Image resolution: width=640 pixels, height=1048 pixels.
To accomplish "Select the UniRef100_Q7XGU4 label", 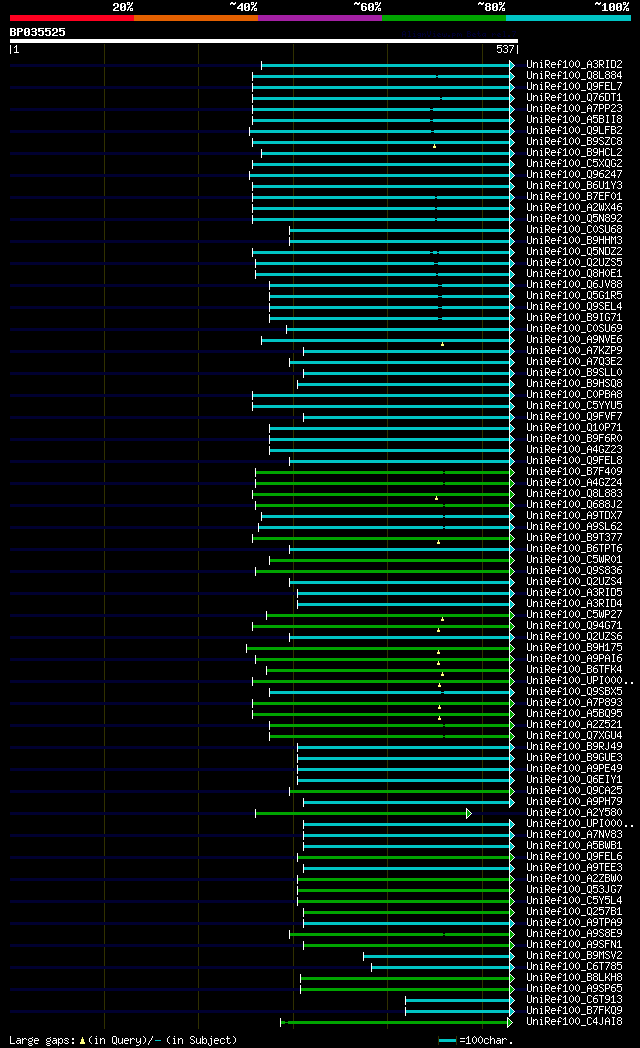I will [574, 737].
